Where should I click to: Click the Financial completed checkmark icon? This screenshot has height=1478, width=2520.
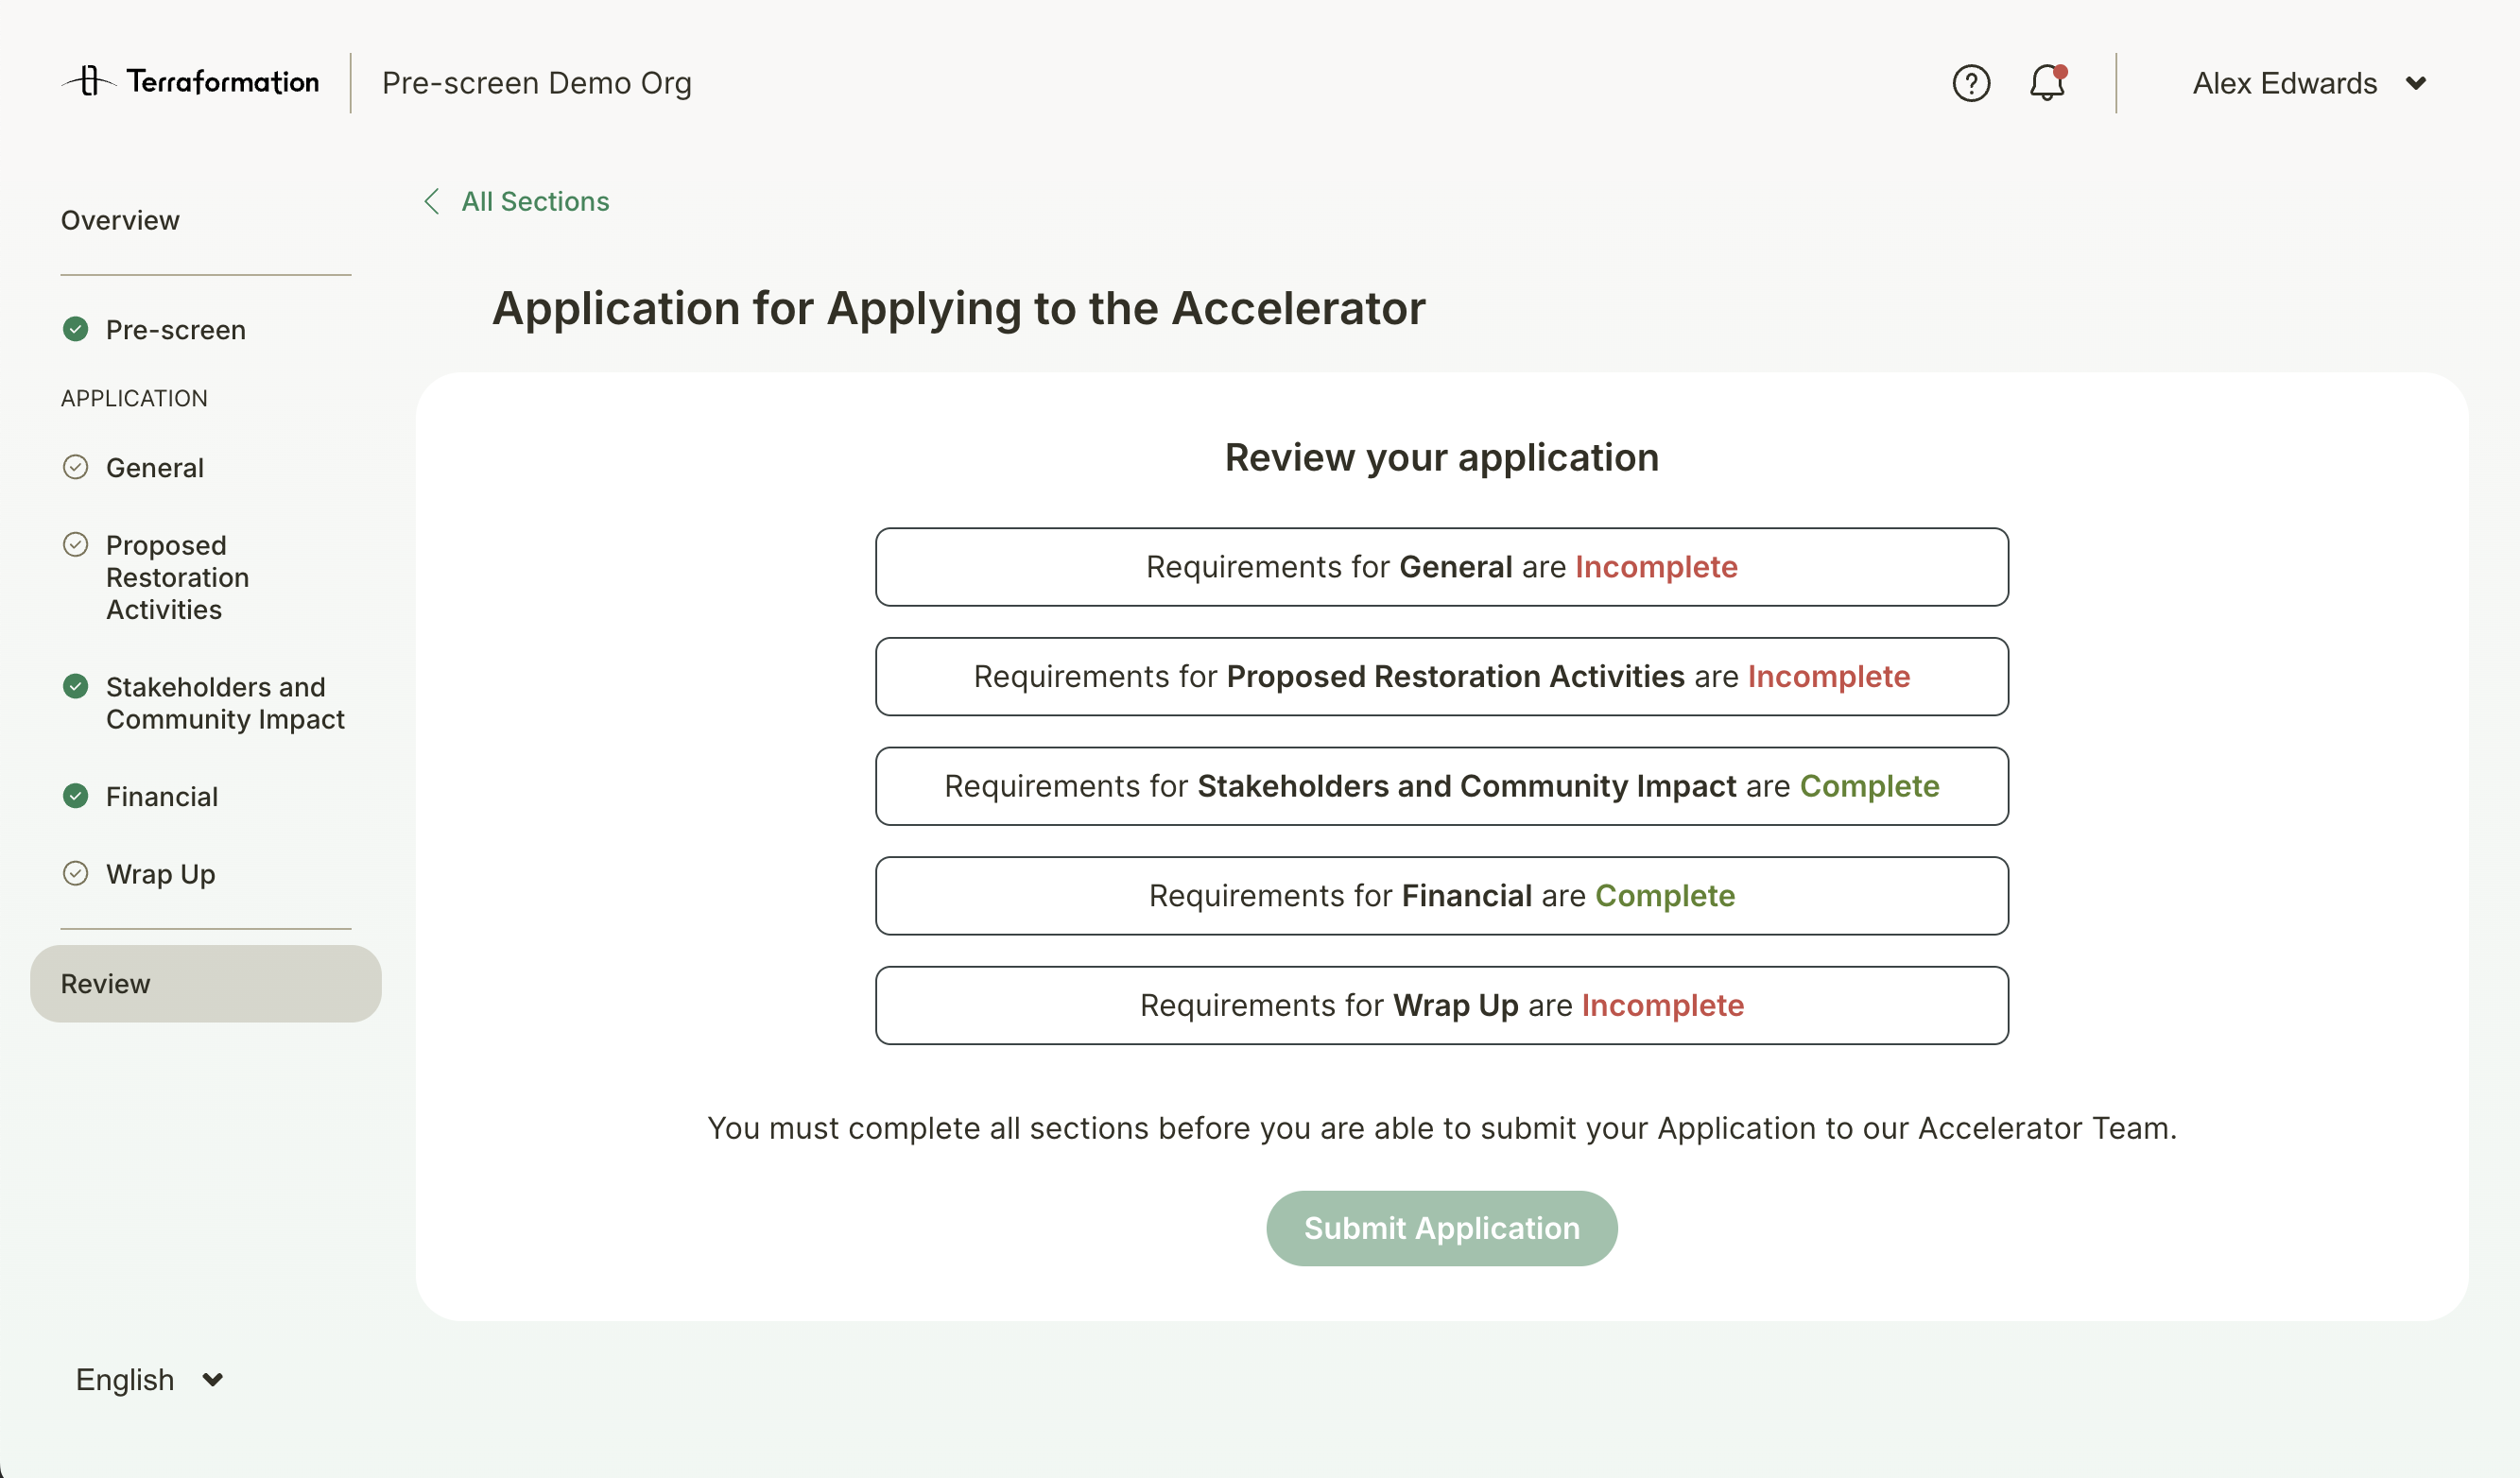point(75,796)
